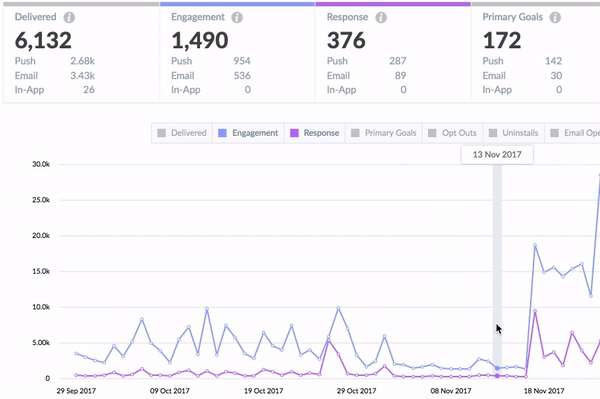600x399 pixels.
Task: Hide the Response series in legend
Action: pos(315,133)
